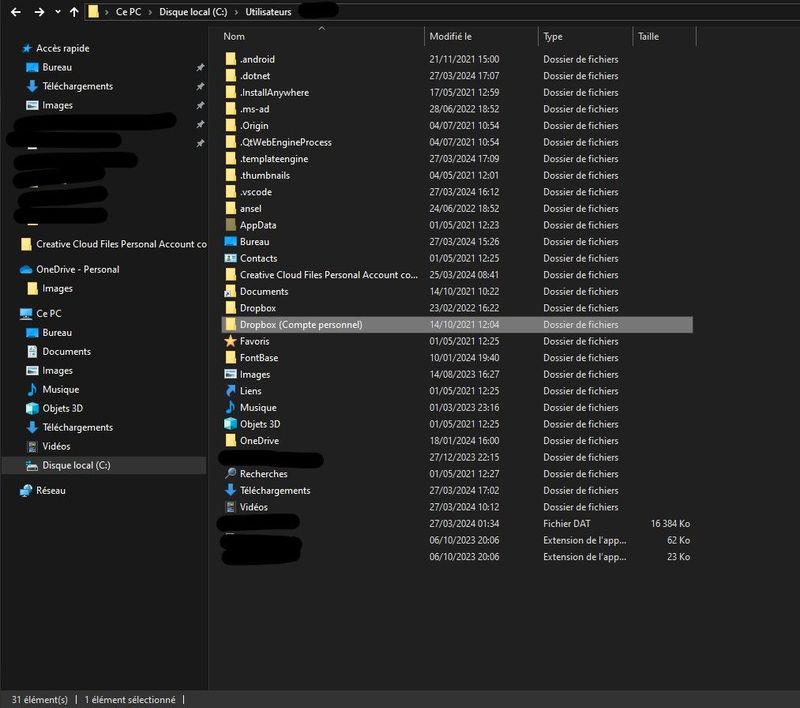Click the AppData hidden folder icon
The image size is (800, 708).
(231, 225)
